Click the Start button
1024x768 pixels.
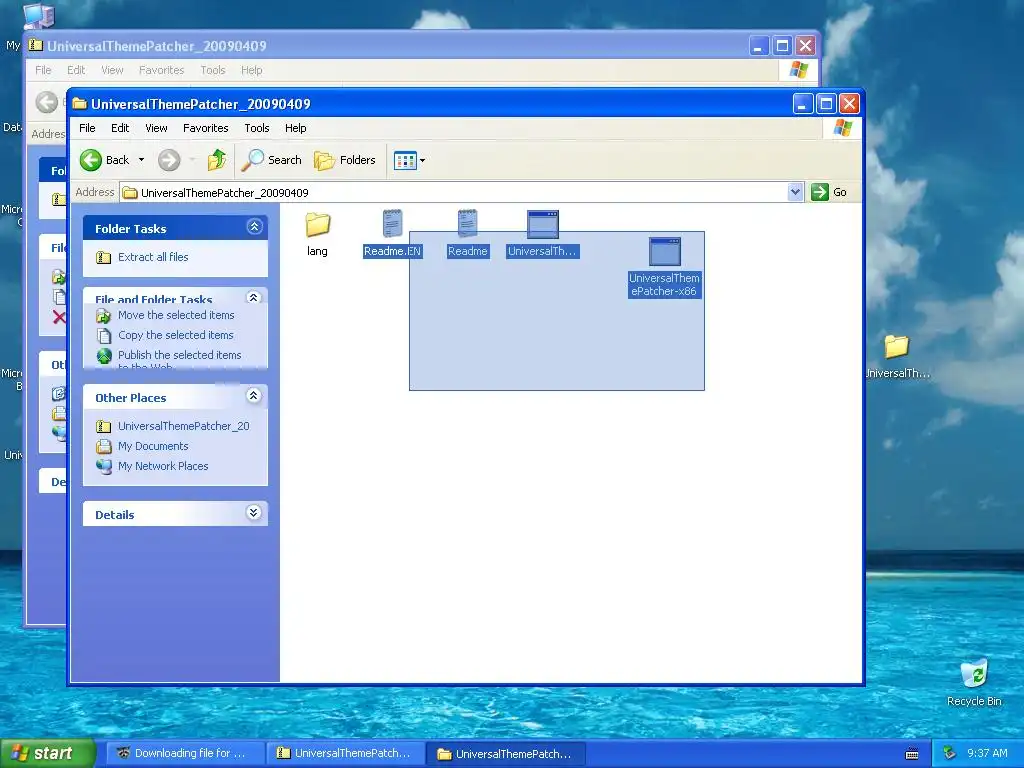point(48,753)
